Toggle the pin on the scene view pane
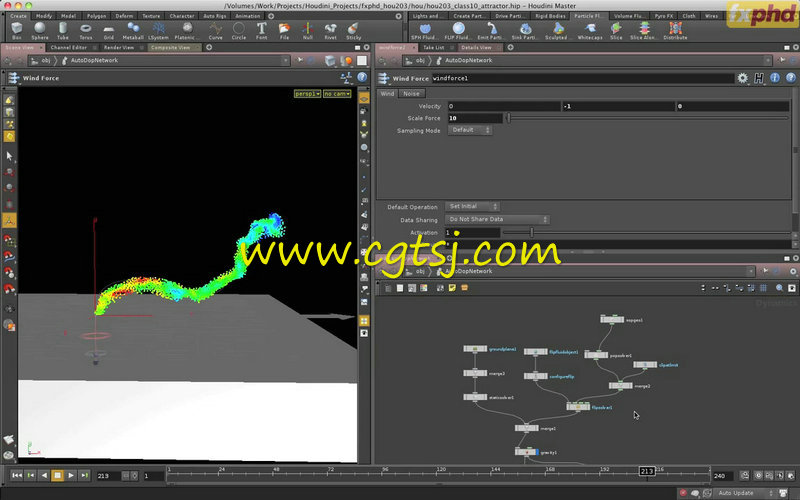Image resolution: width=800 pixels, height=500 pixels. pos(300,60)
